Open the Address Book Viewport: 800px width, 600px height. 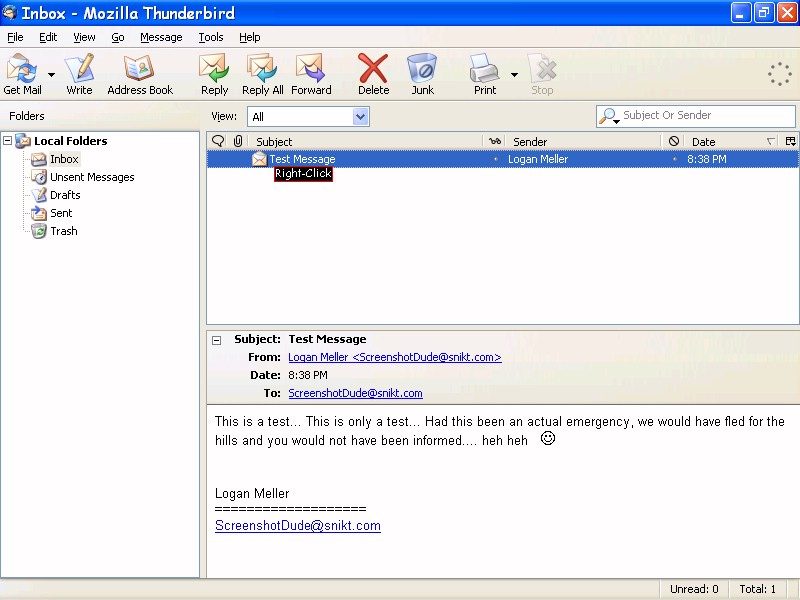pyautogui.click(x=140, y=74)
